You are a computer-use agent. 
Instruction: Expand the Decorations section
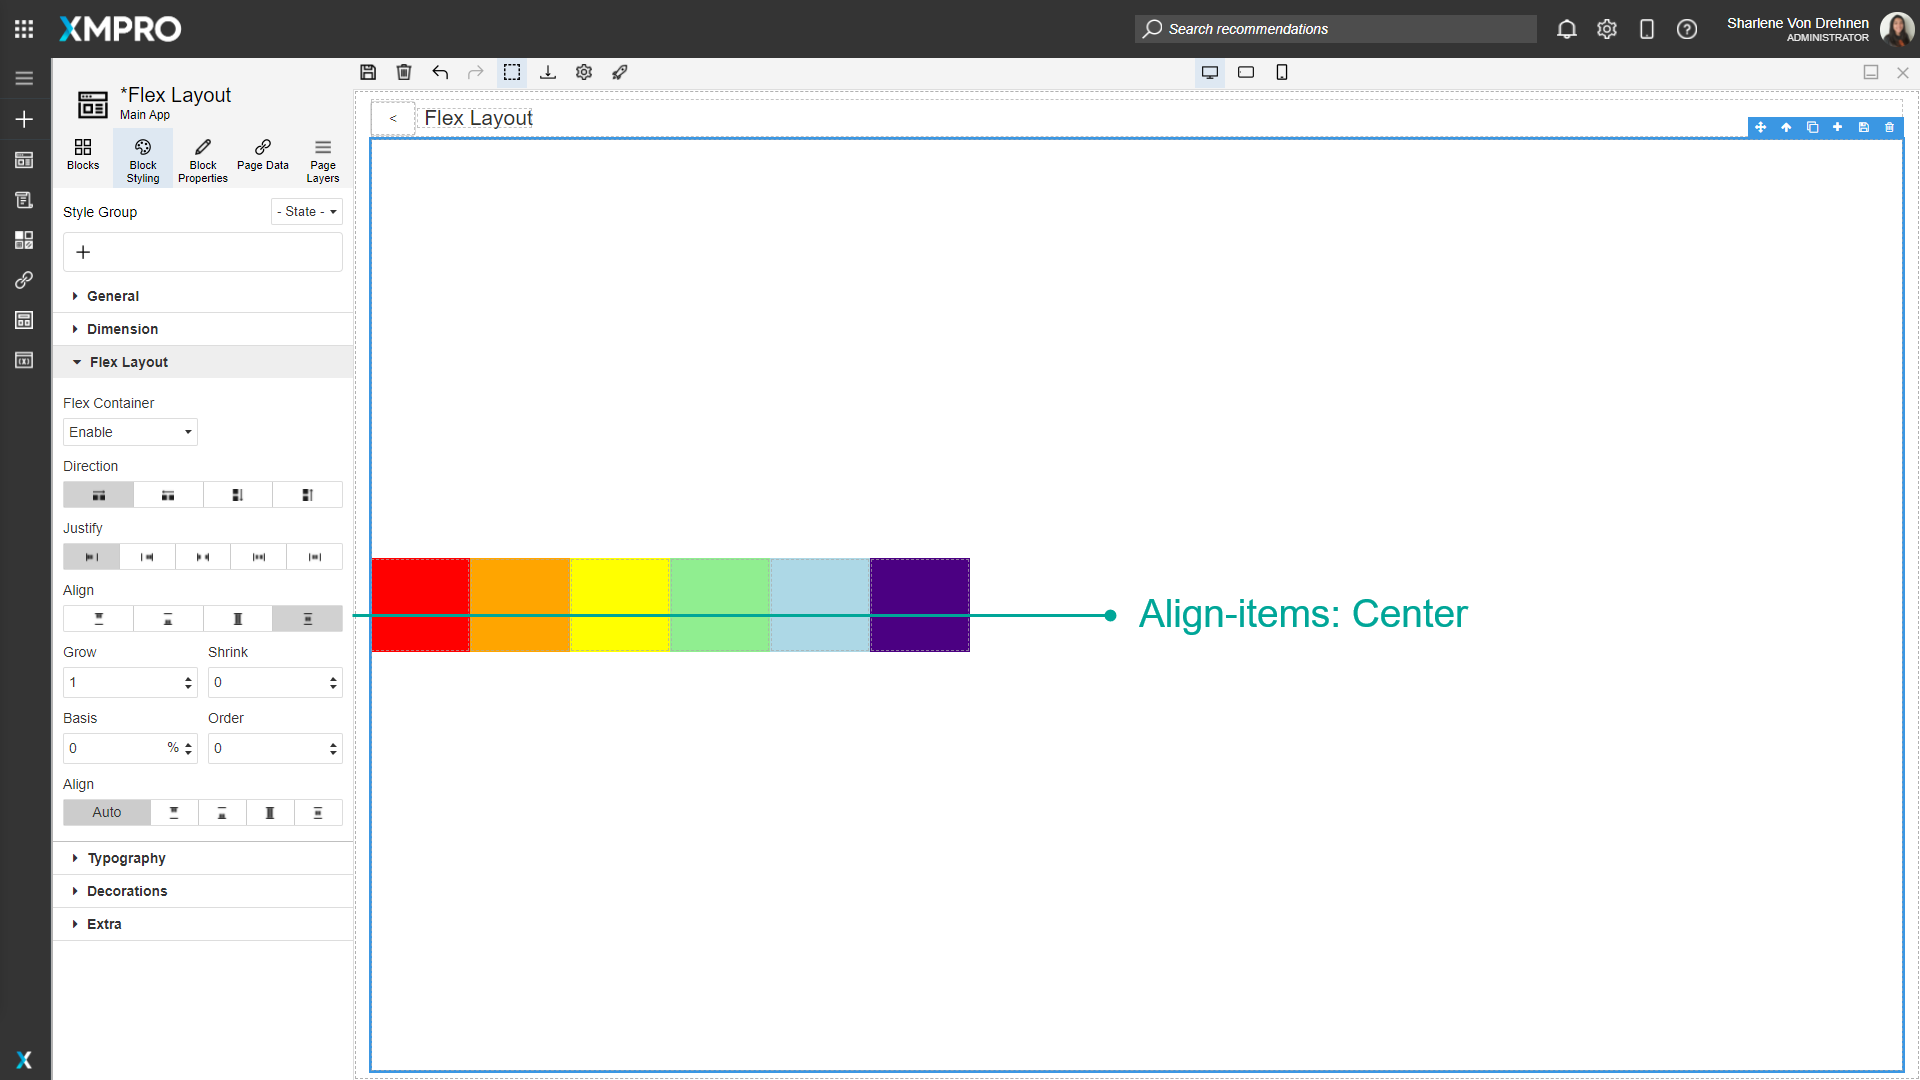[126, 890]
